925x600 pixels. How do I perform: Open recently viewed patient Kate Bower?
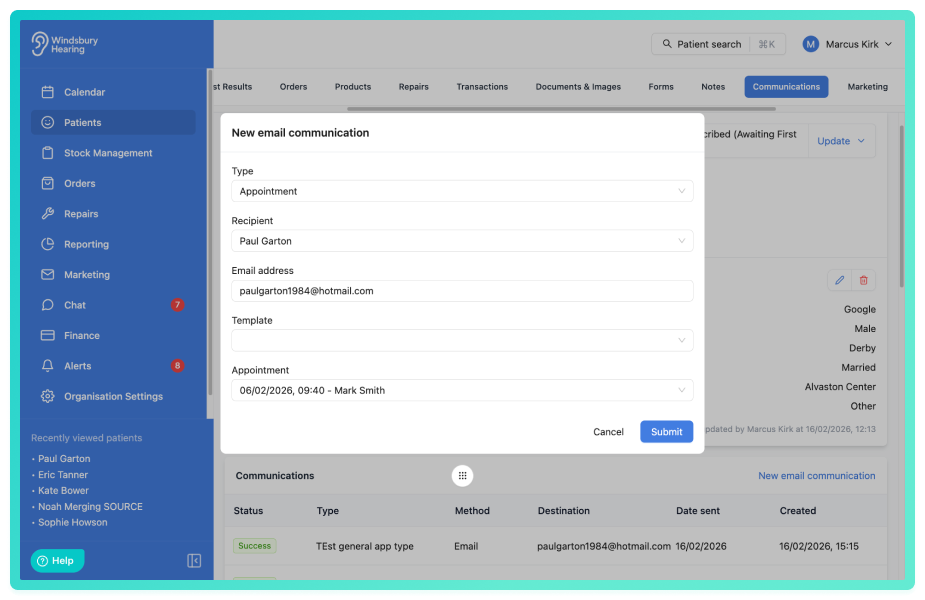pos(63,490)
